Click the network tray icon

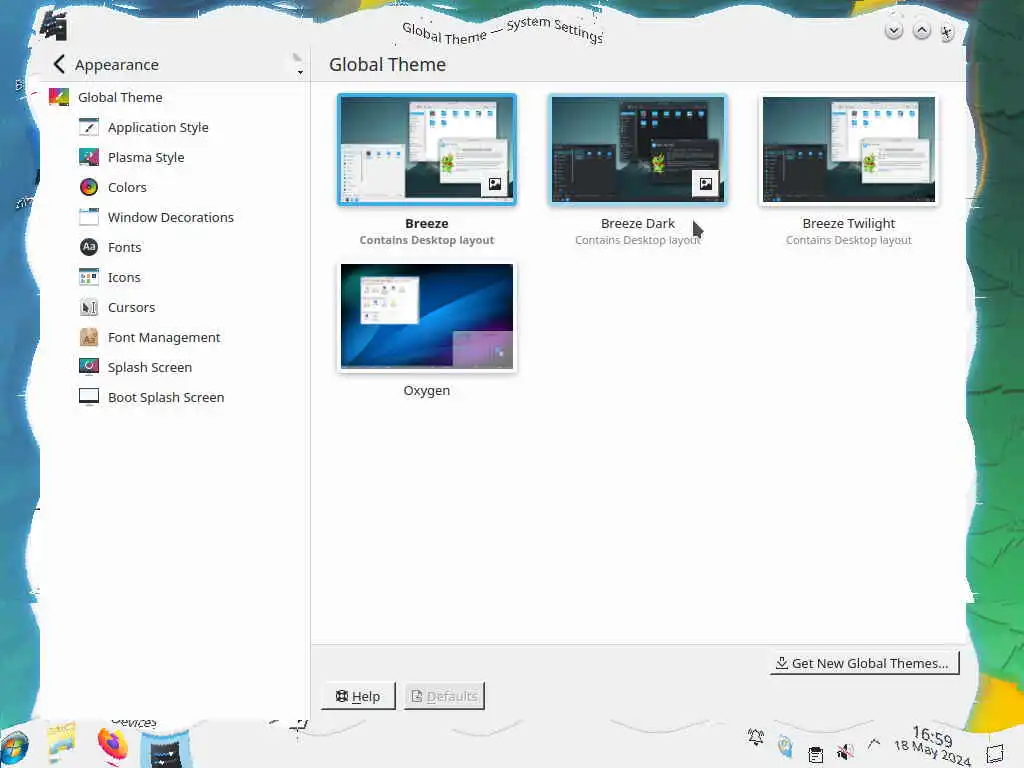click(785, 746)
